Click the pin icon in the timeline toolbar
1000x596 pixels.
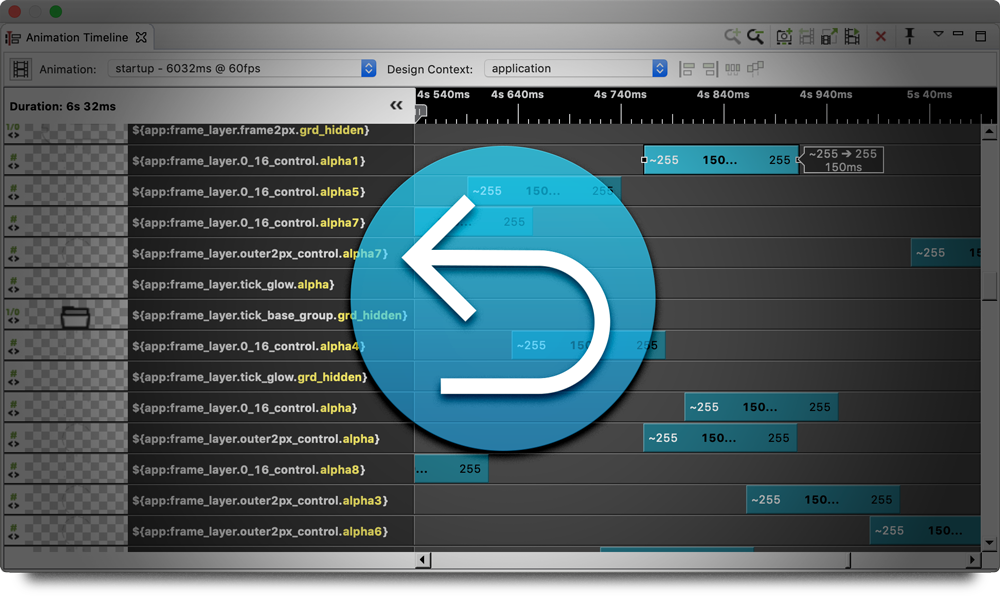pyautogui.click(x=910, y=36)
